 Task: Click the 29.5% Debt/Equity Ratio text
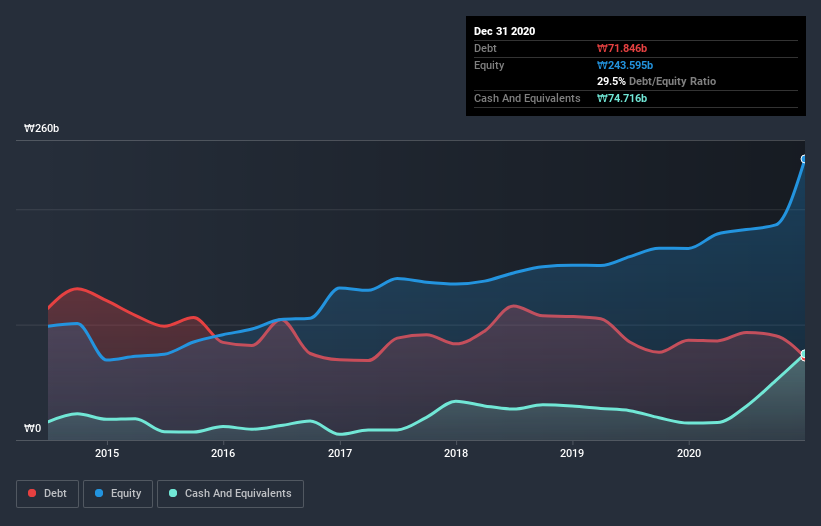point(657,82)
